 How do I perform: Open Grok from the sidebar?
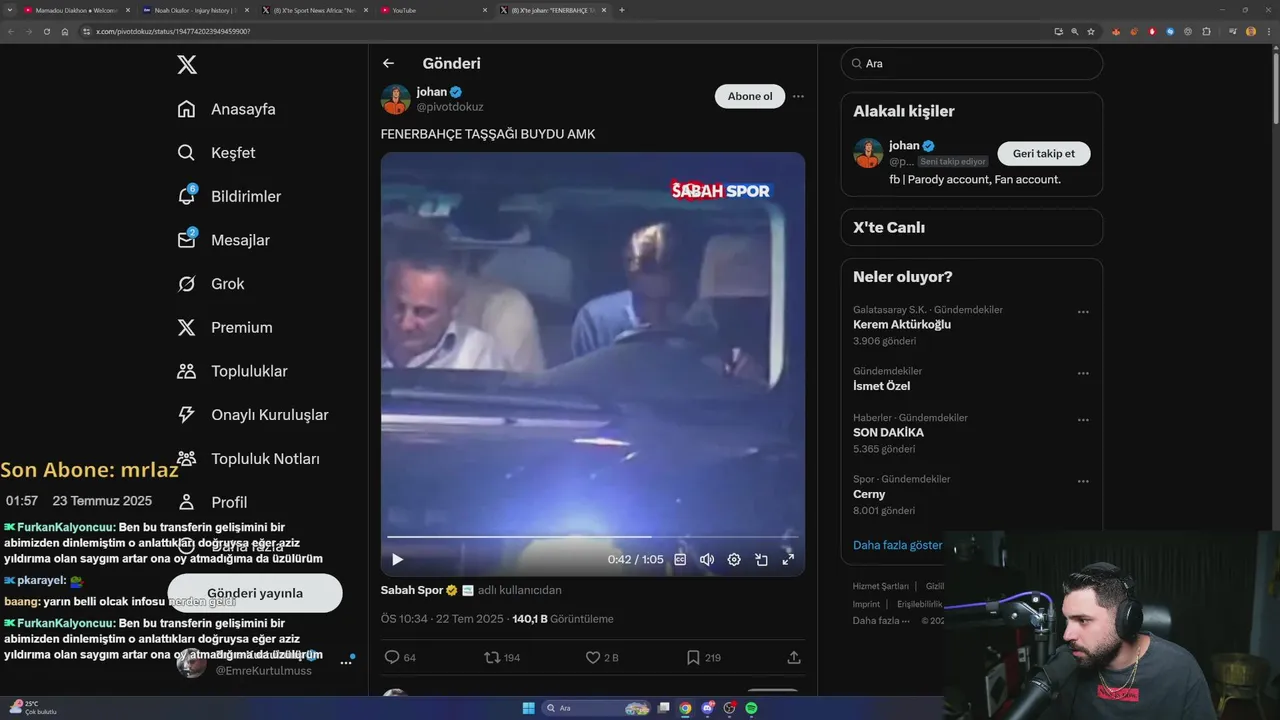click(211, 284)
